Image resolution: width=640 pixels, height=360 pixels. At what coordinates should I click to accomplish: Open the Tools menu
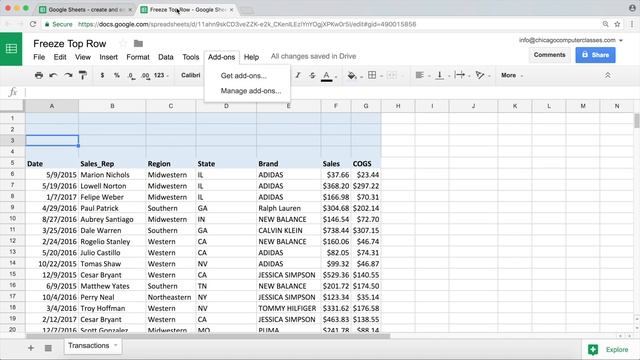coord(191,57)
